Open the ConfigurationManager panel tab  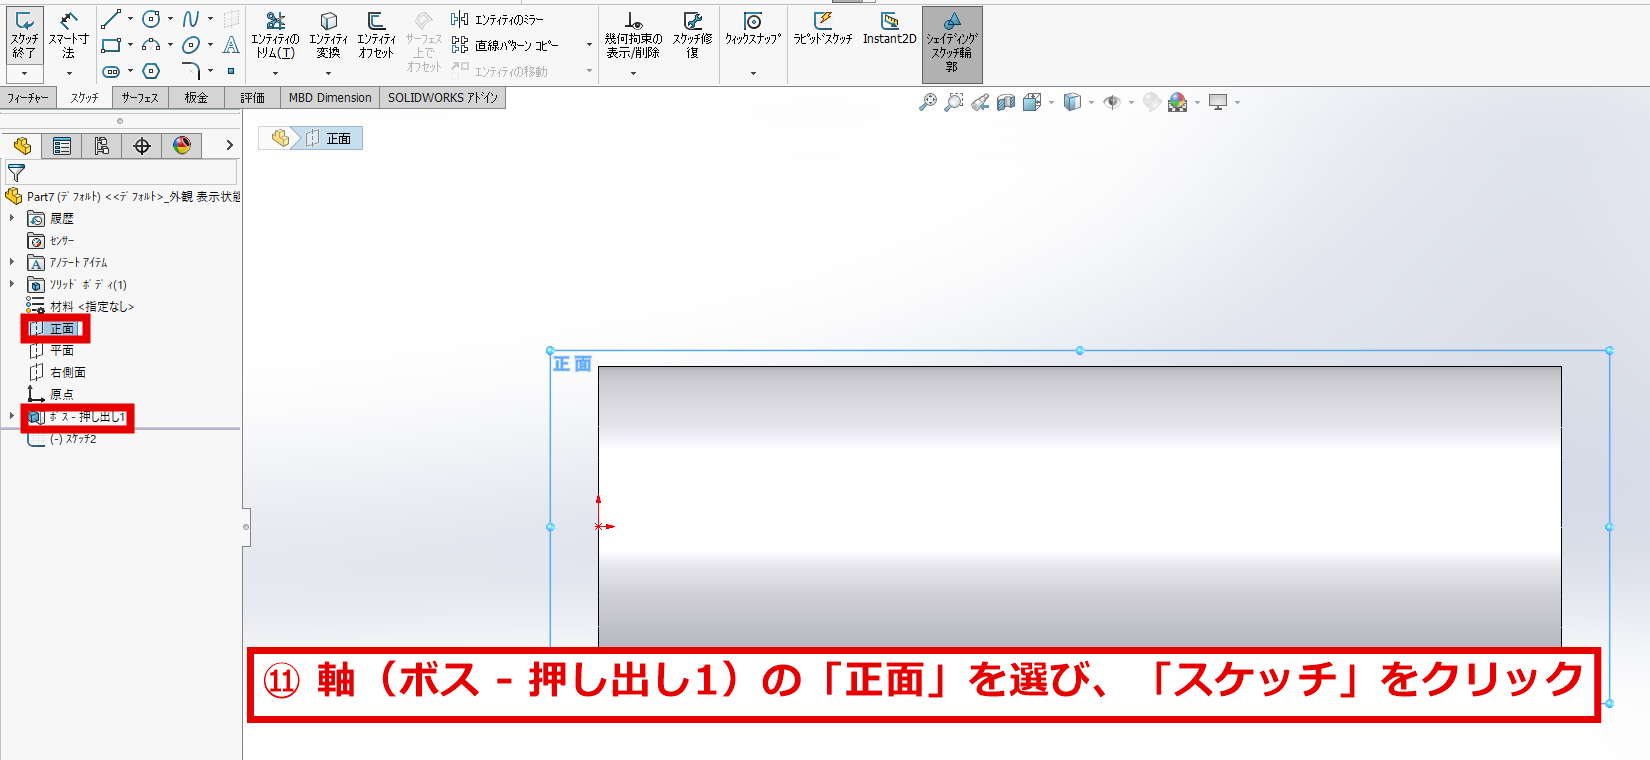coord(102,146)
